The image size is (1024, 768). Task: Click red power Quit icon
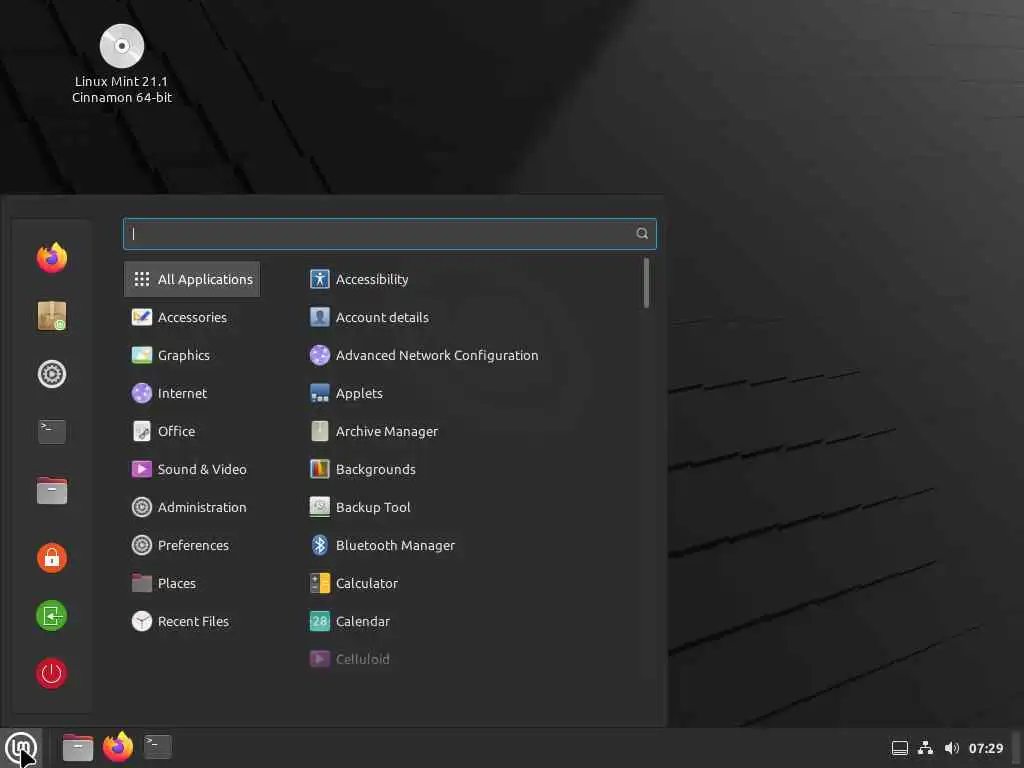click(52, 673)
